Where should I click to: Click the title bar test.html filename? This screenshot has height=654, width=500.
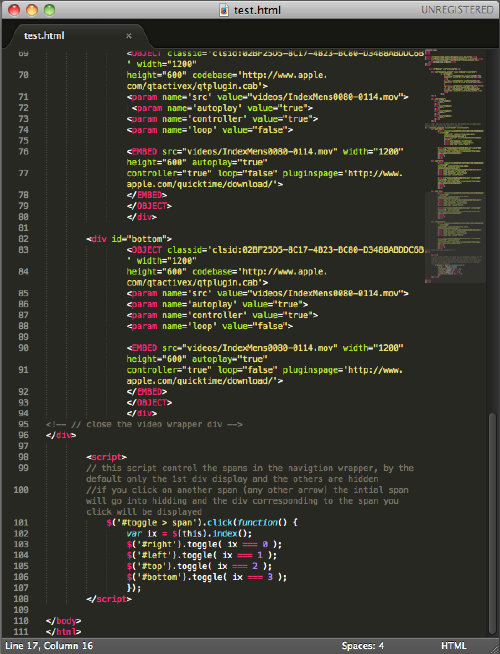pos(257,10)
